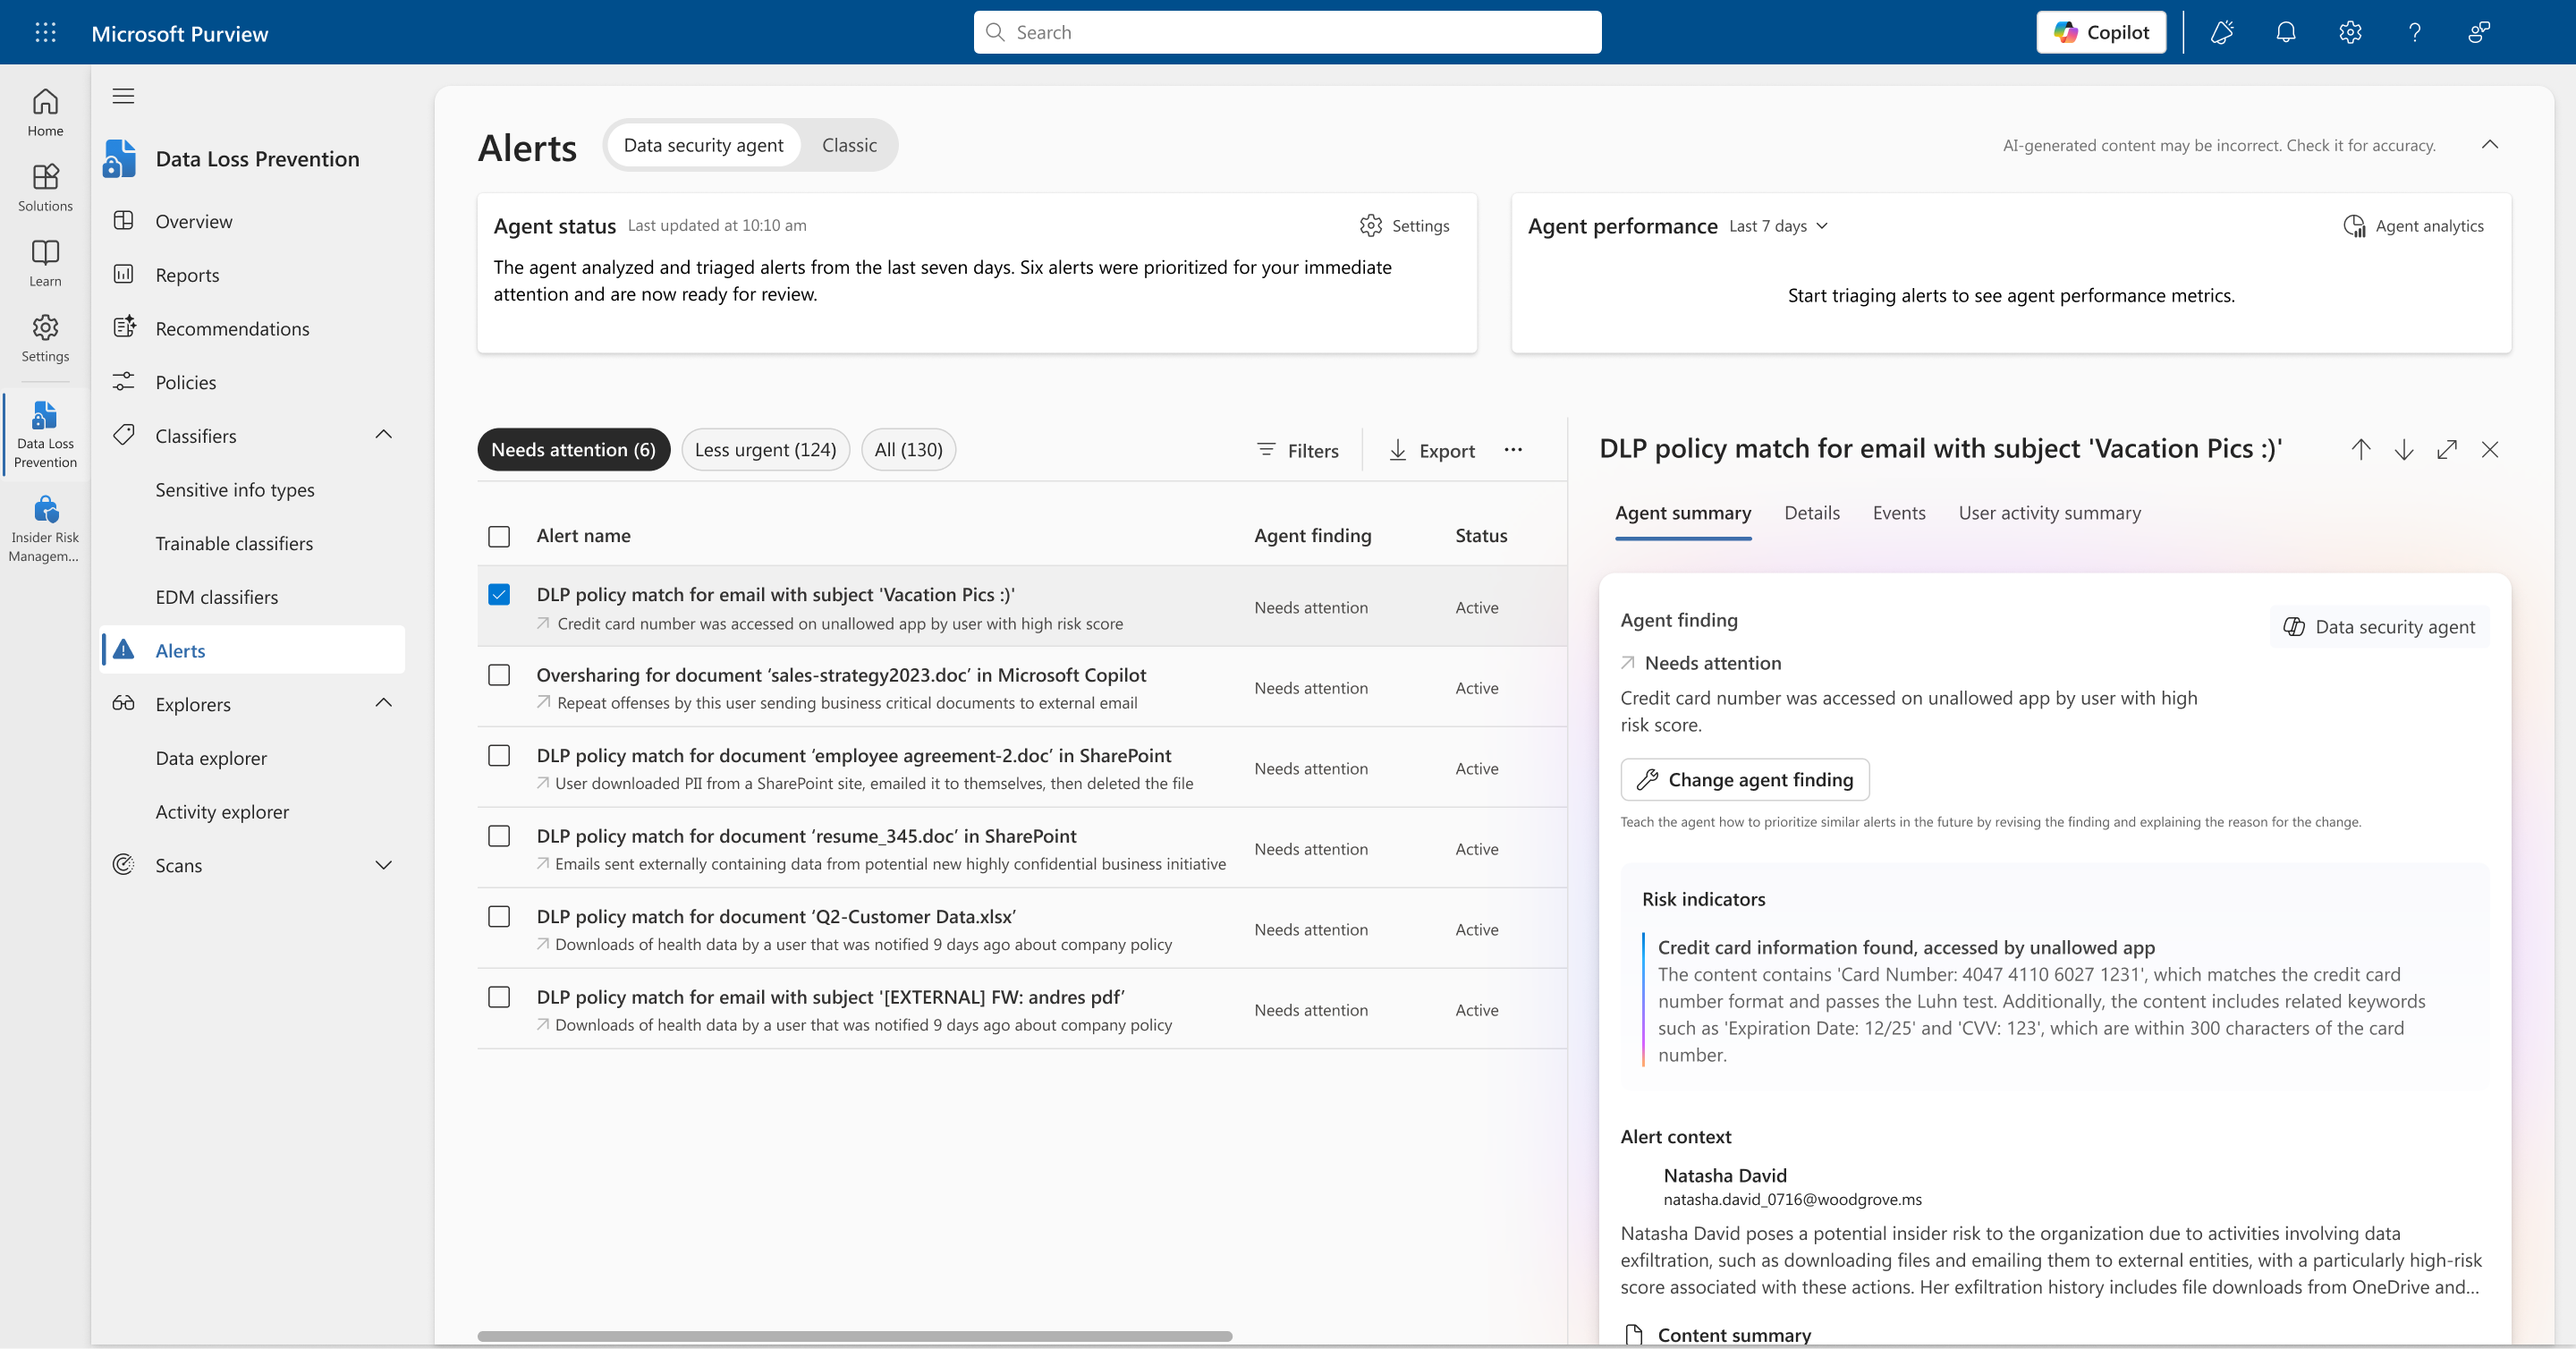Open Learn in the left rail
The height and width of the screenshot is (1349, 2576).
coord(45,262)
